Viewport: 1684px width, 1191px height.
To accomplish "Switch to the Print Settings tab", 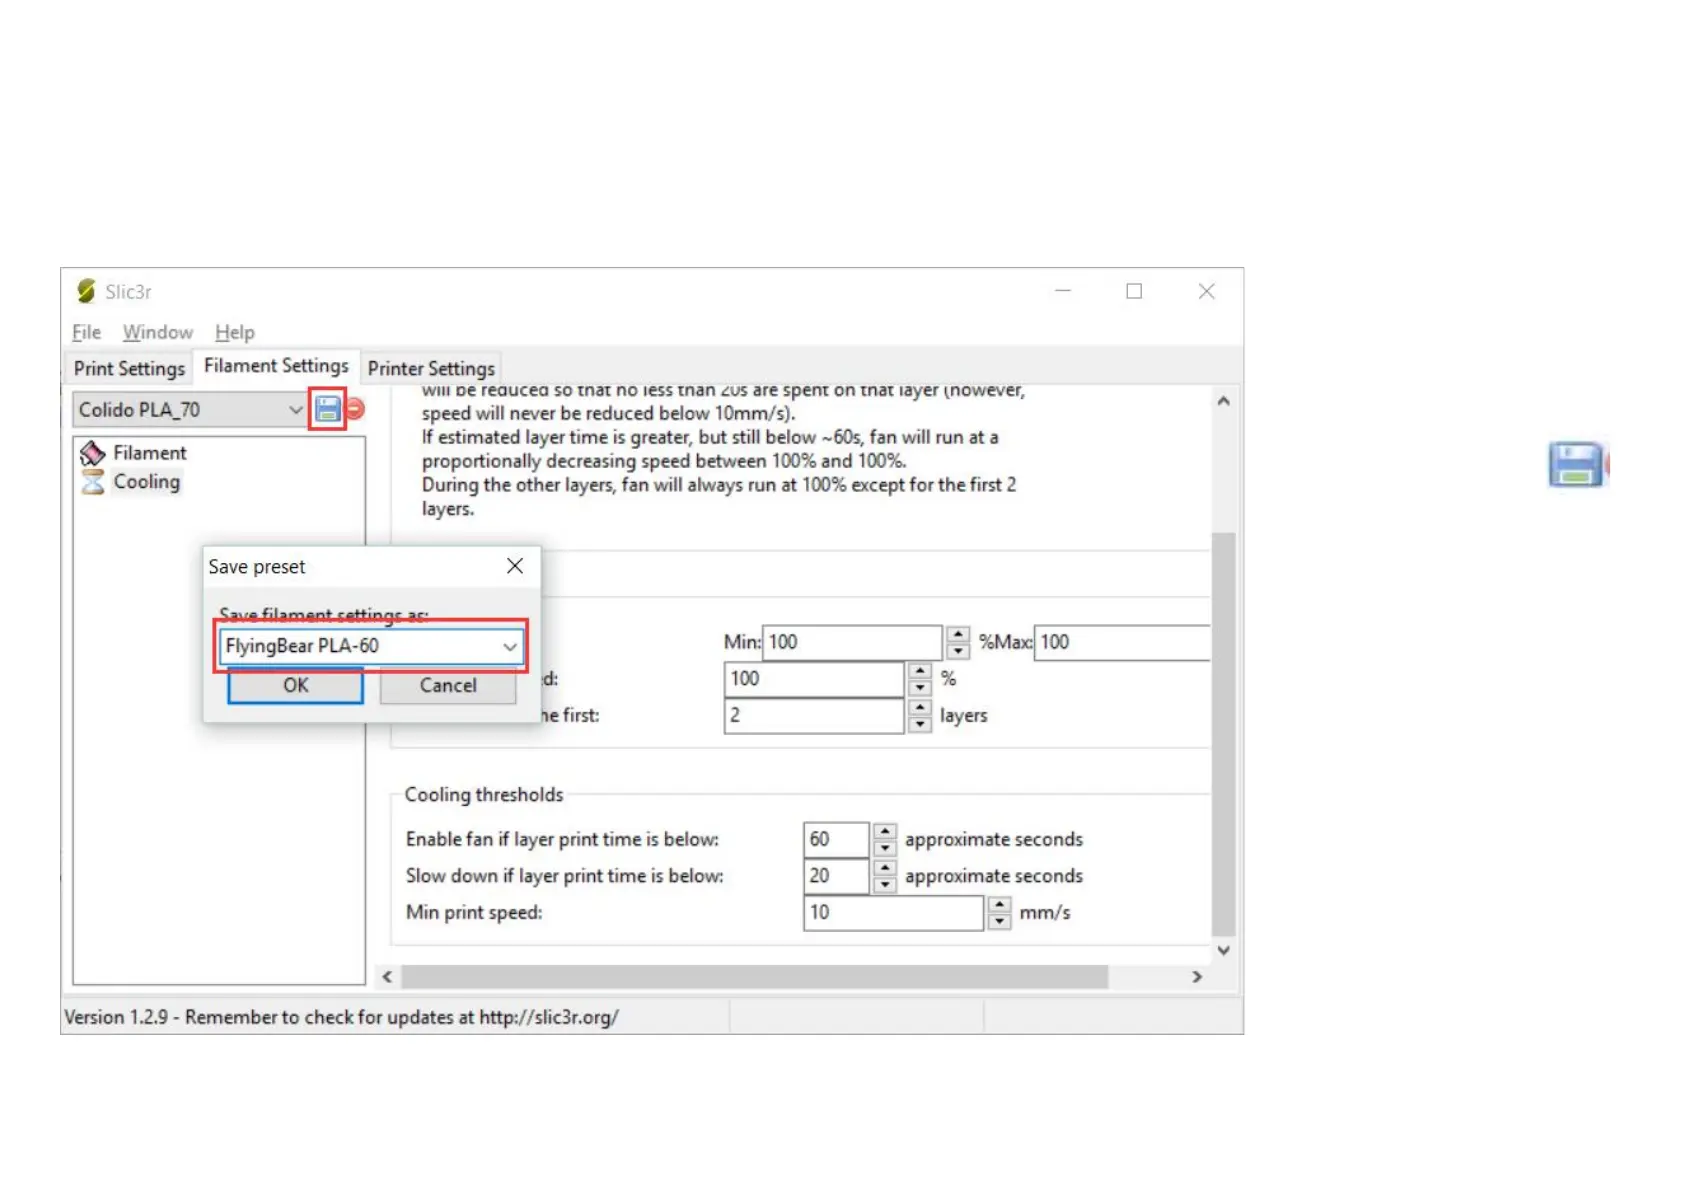I will (x=129, y=368).
